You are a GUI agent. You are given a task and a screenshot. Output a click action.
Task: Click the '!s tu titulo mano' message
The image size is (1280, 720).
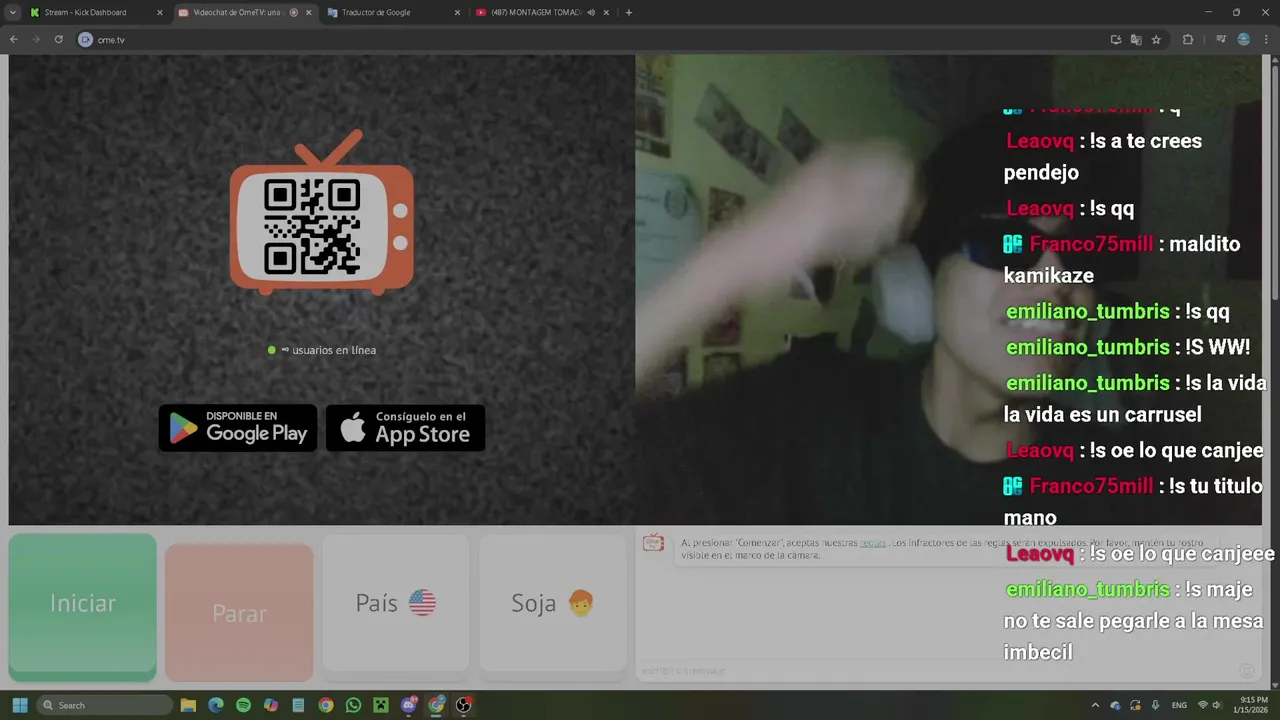(1133, 502)
